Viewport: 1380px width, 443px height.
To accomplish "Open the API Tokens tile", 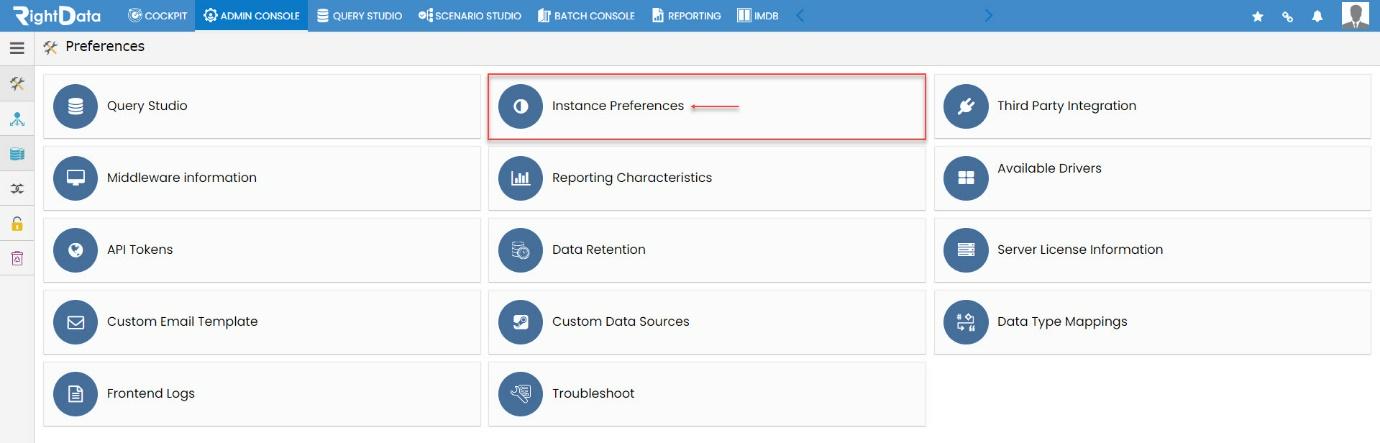I will pos(262,250).
